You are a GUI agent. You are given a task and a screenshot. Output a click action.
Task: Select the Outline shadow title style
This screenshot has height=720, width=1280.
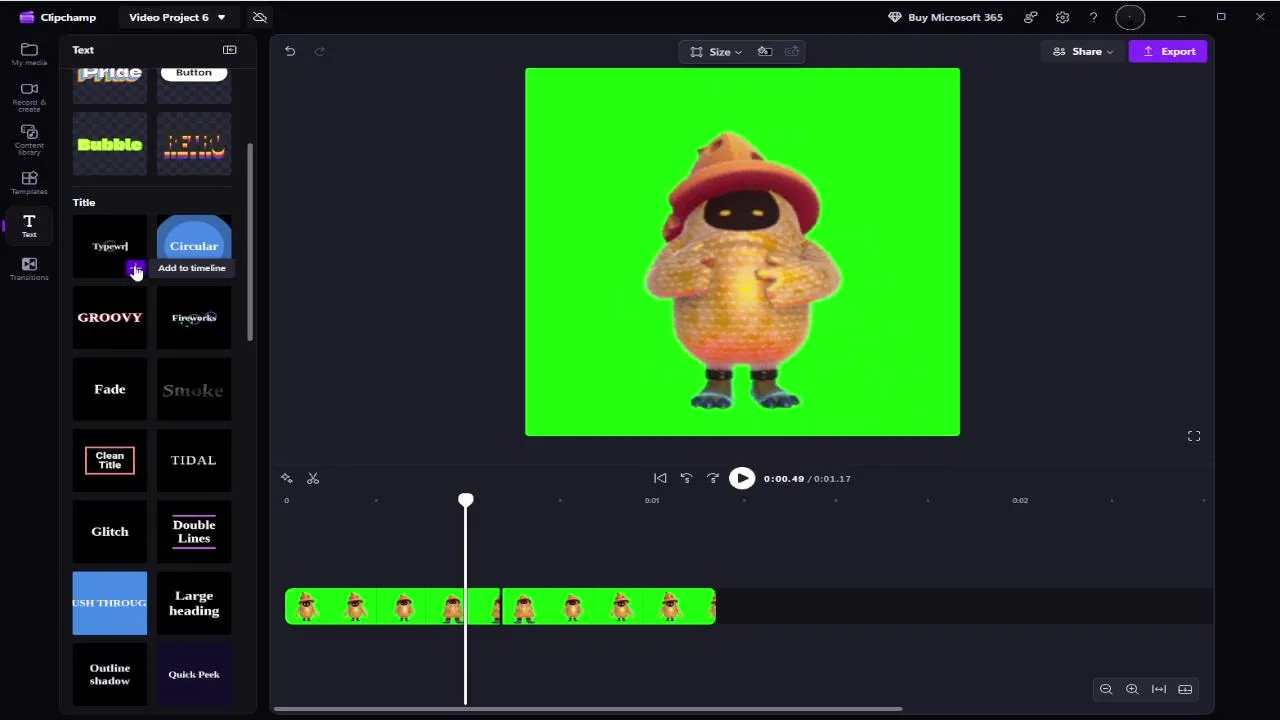(110, 674)
